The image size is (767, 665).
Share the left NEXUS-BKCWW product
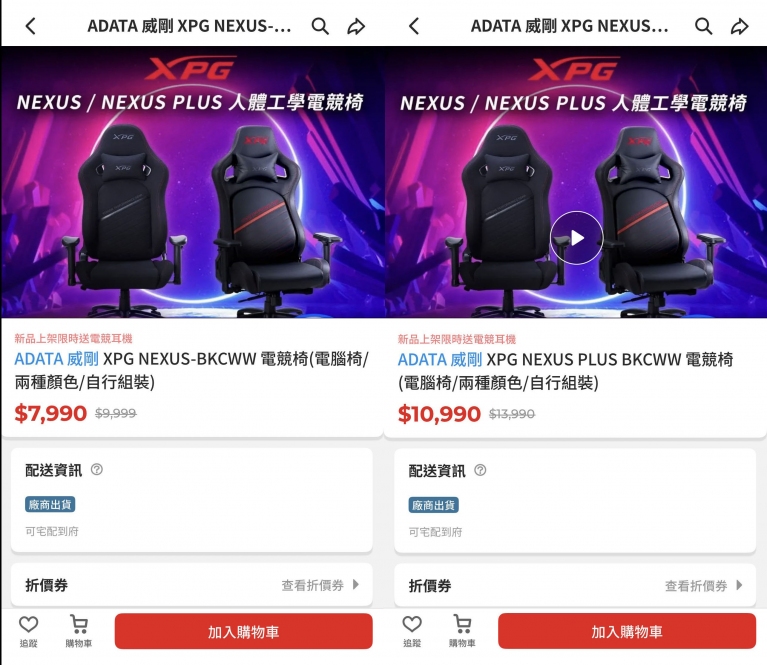tap(356, 26)
